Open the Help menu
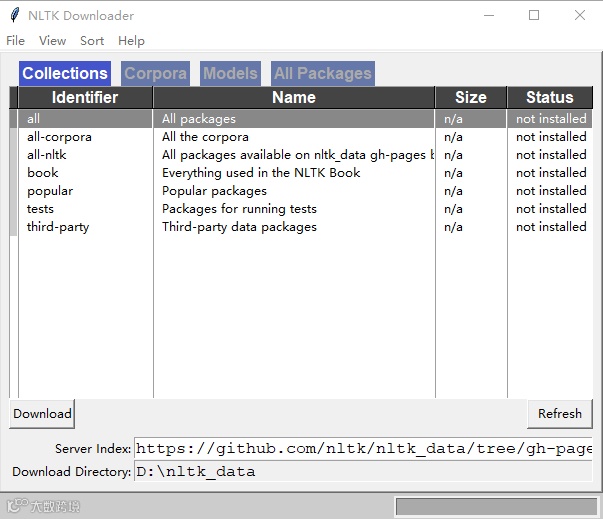This screenshot has width=603, height=519. (131, 41)
